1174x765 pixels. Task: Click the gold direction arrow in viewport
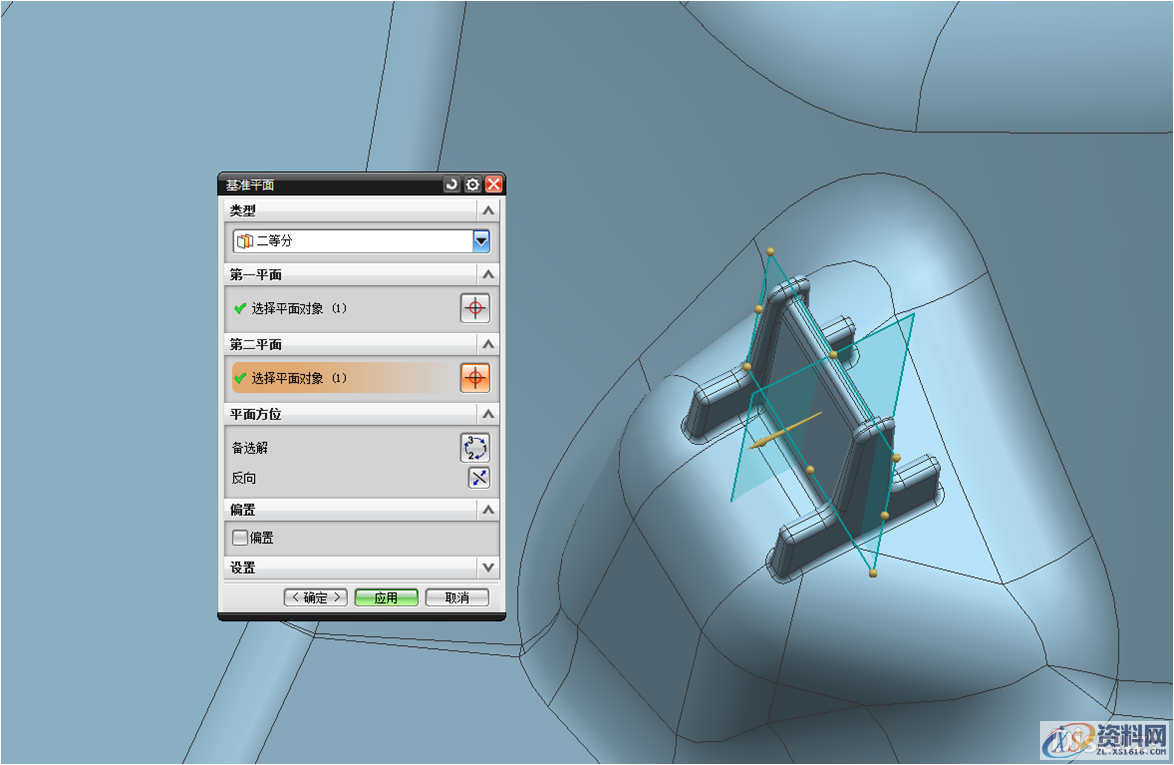click(x=785, y=430)
